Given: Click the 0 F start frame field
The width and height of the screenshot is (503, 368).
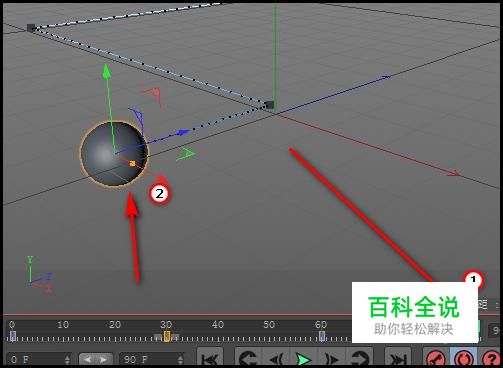Looking at the screenshot, I should click(39, 360).
